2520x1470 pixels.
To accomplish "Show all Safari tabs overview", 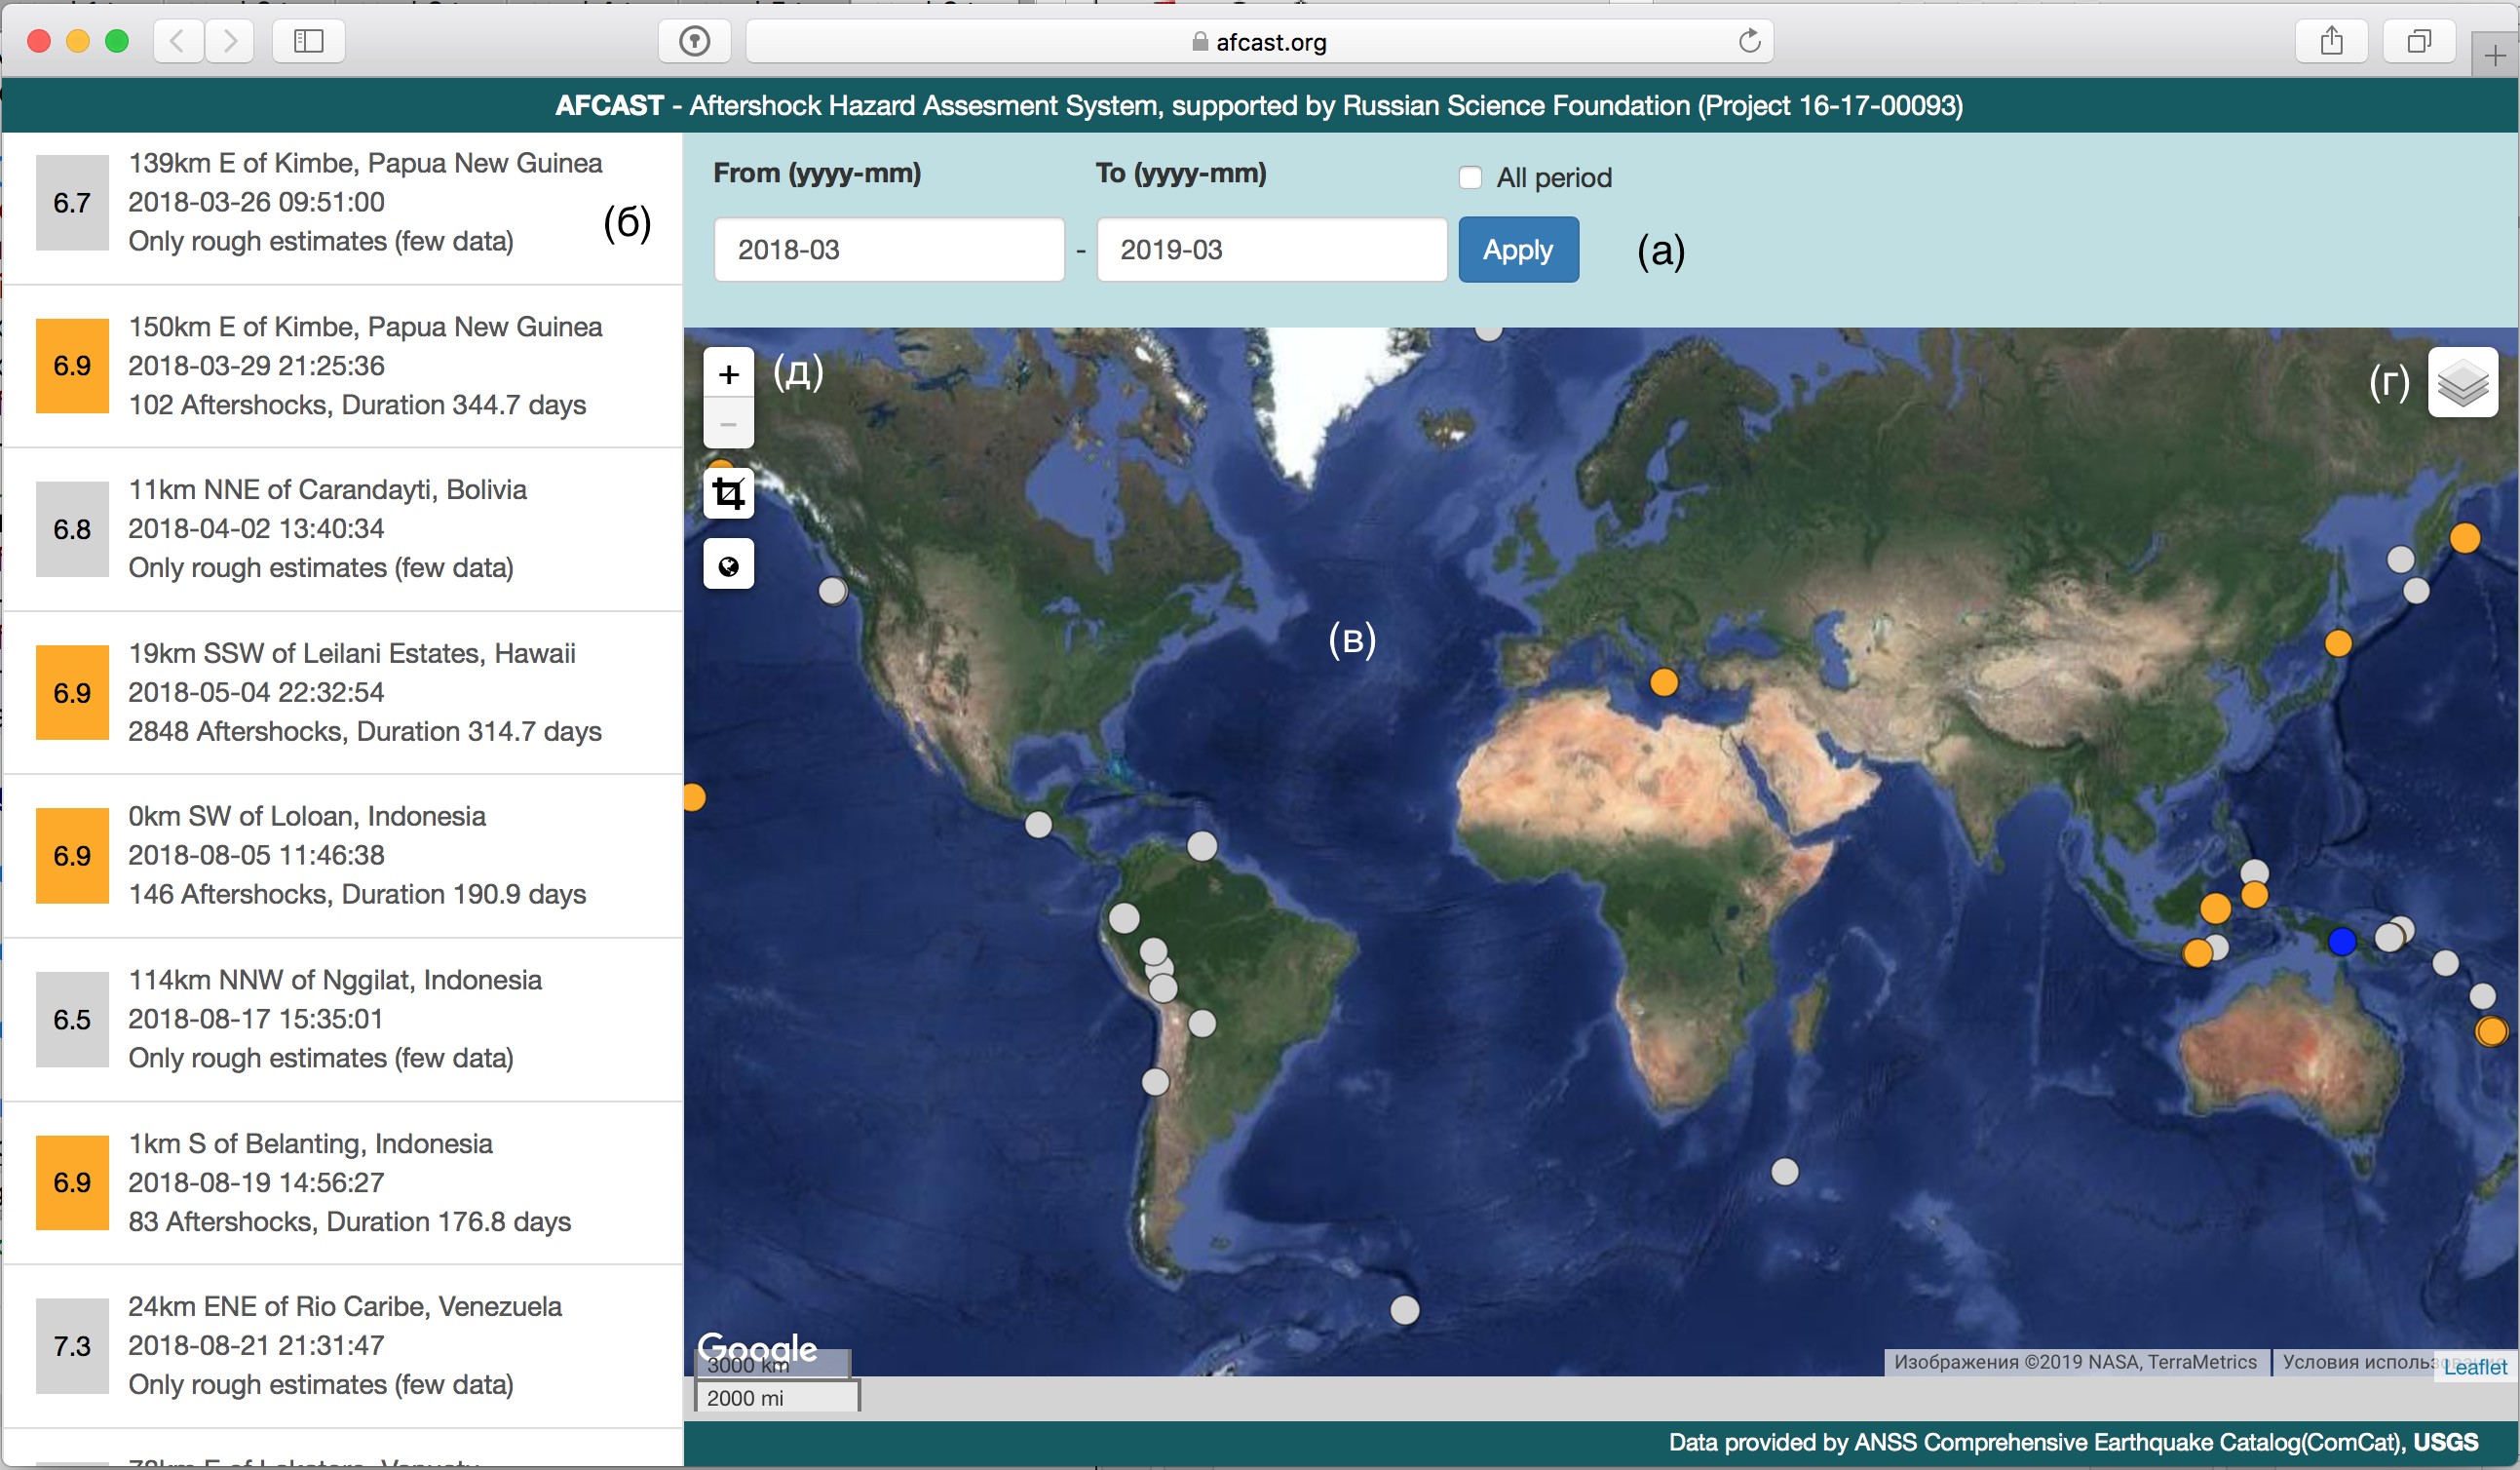I will (x=2418, y=41).
